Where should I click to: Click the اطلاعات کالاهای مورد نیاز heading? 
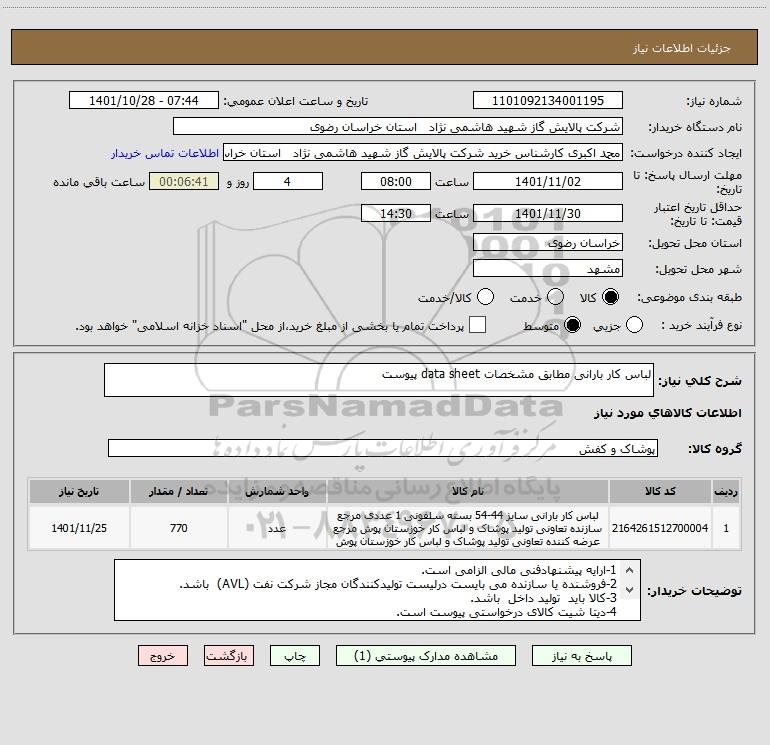click(x=667, y=413)
